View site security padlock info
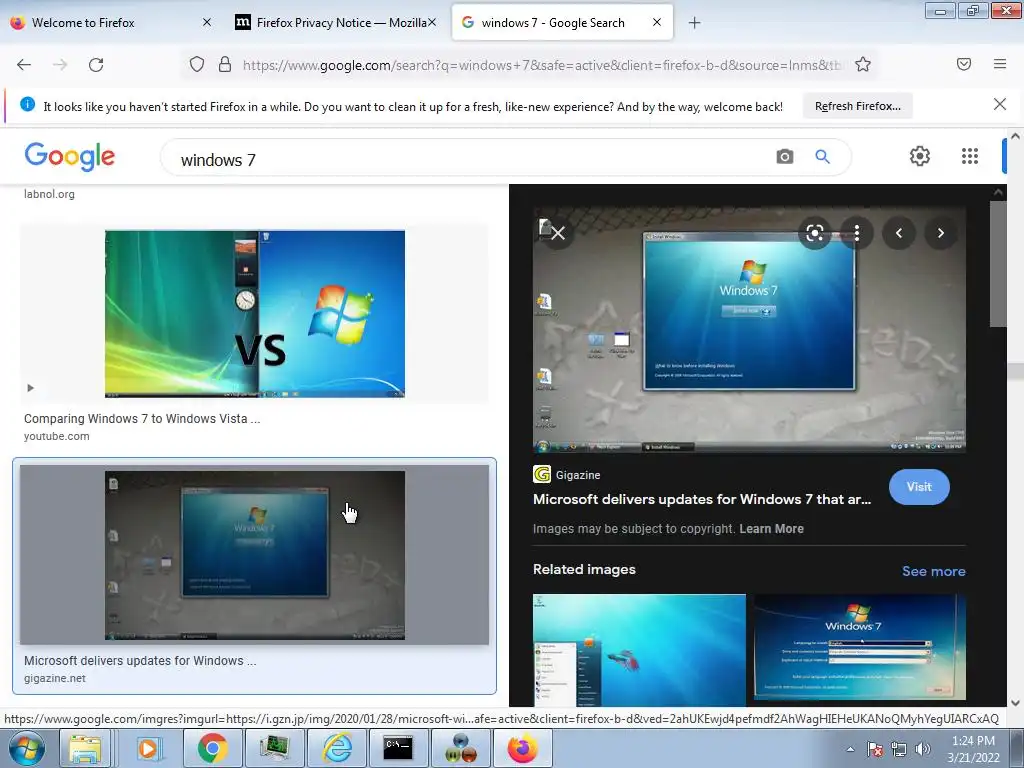1024x768 pixels. coord(225,65)
